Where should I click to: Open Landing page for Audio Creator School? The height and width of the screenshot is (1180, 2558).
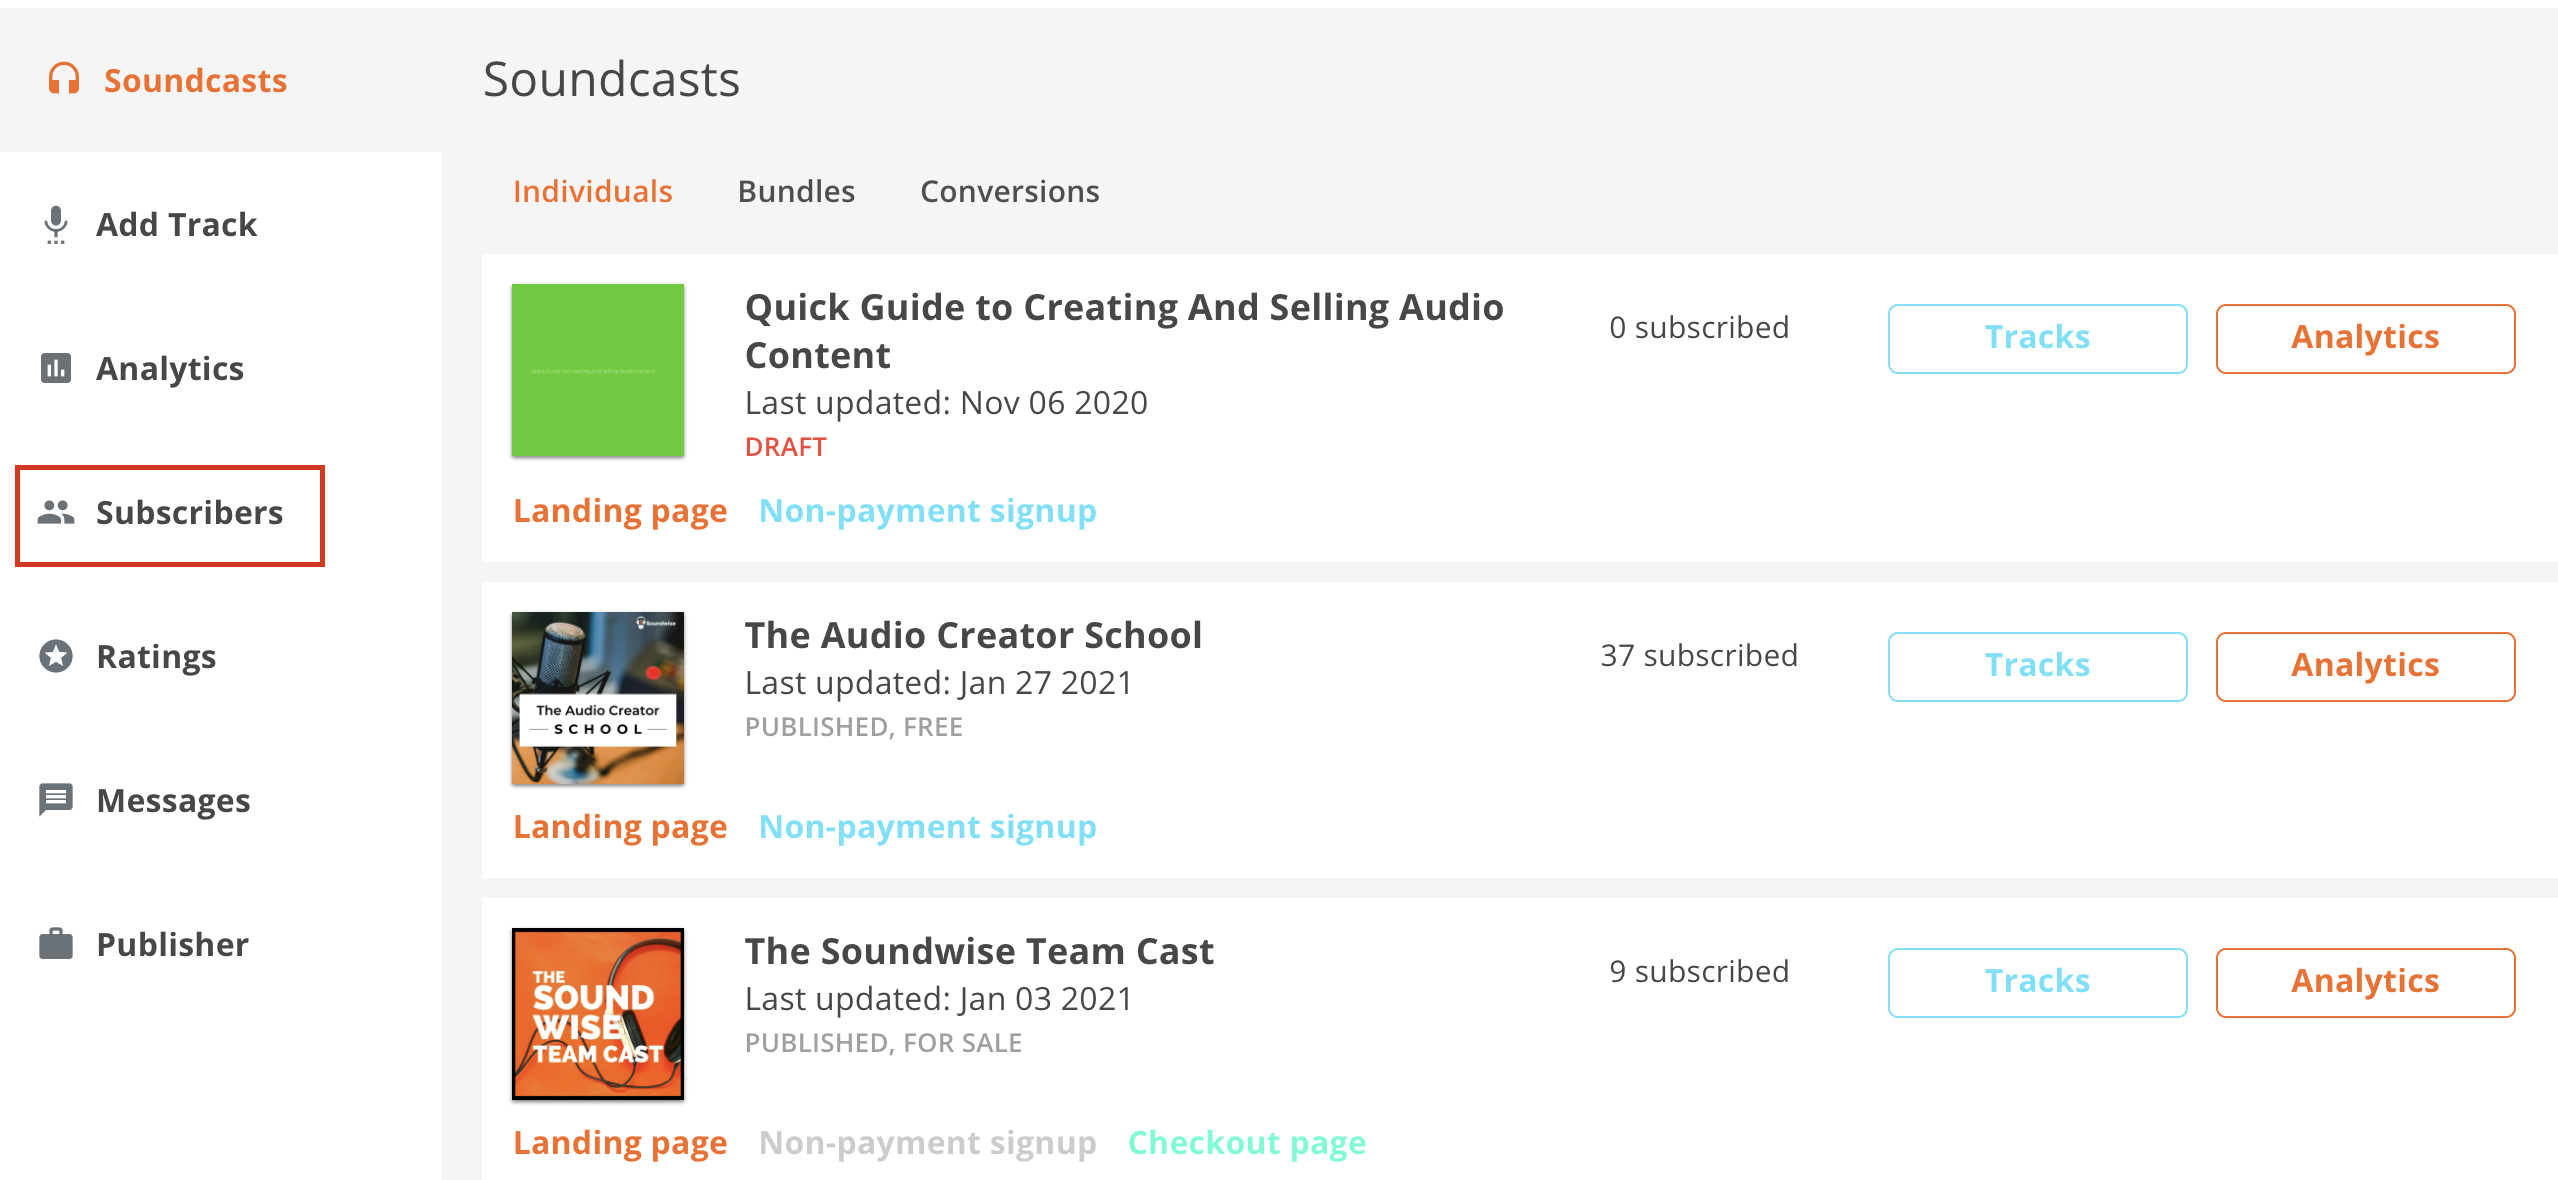pos(620,827)
